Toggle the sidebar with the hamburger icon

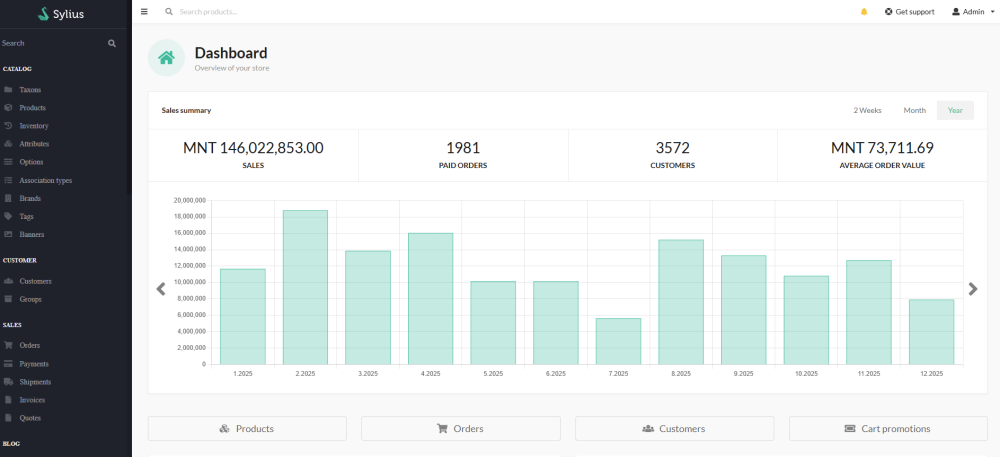(x=144, y=11)
